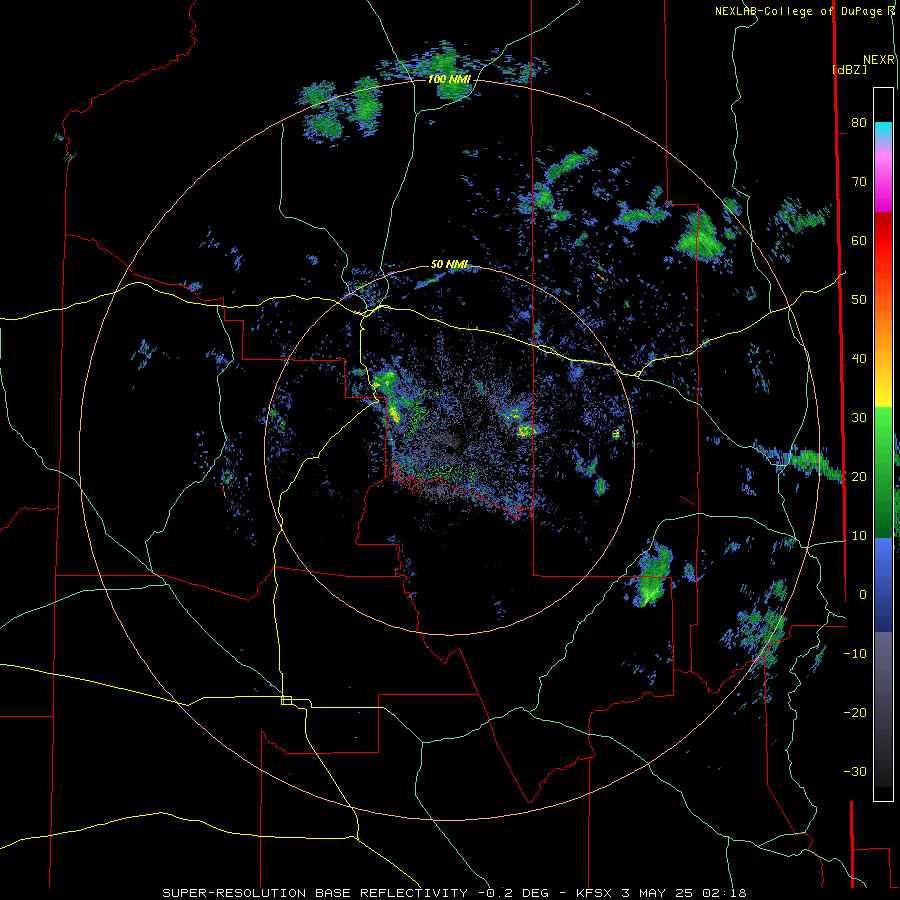
Task: Click the 80 value on the dBZ scale
Action: 859,123
